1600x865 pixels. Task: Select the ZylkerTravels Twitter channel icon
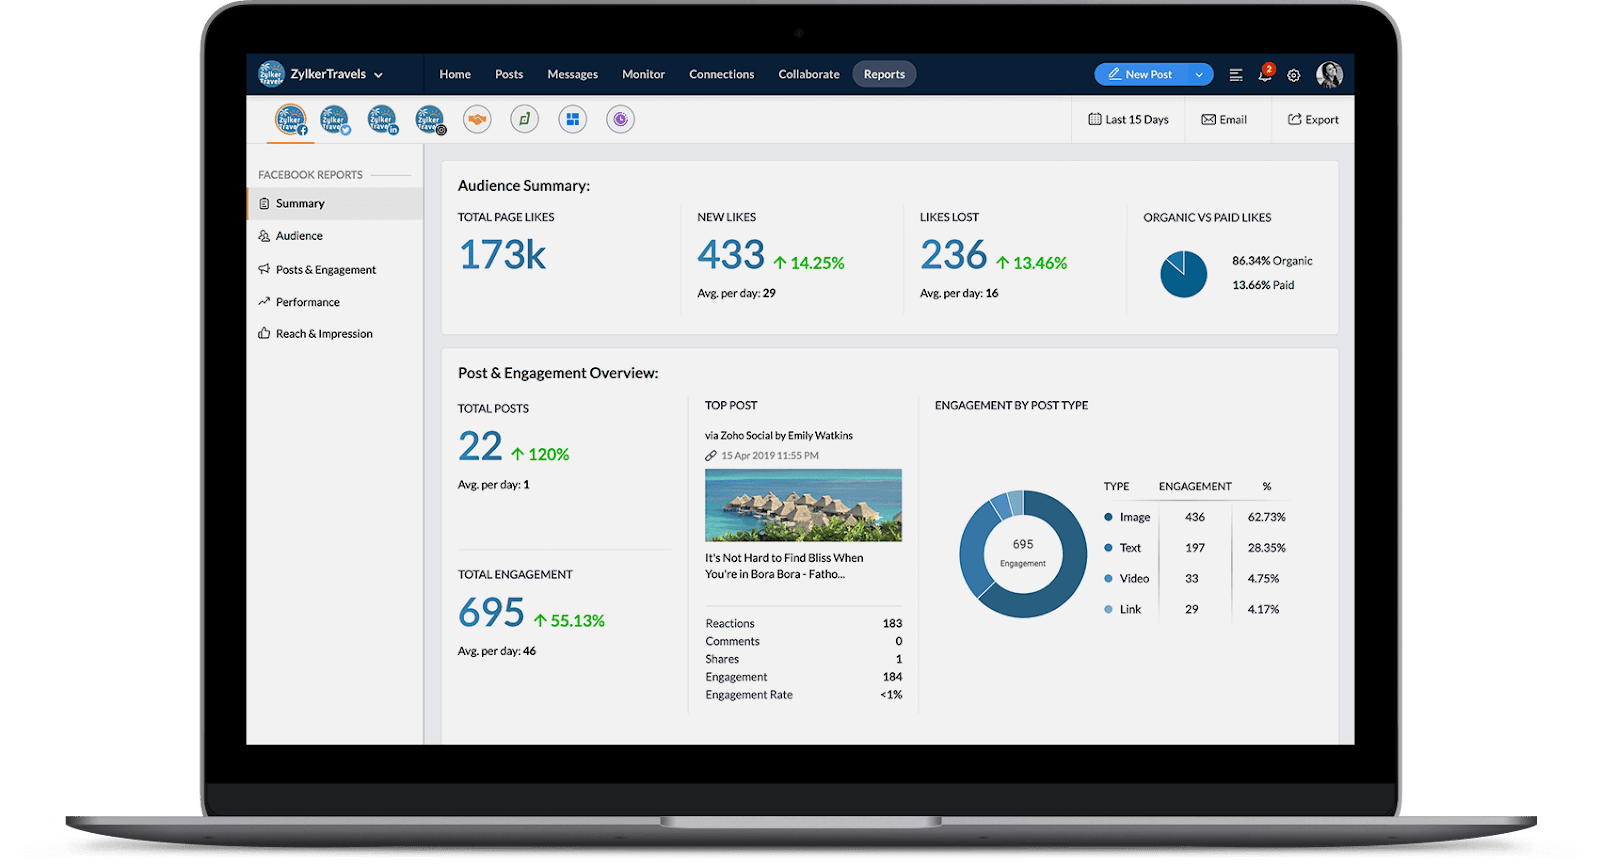pos(335,120)
